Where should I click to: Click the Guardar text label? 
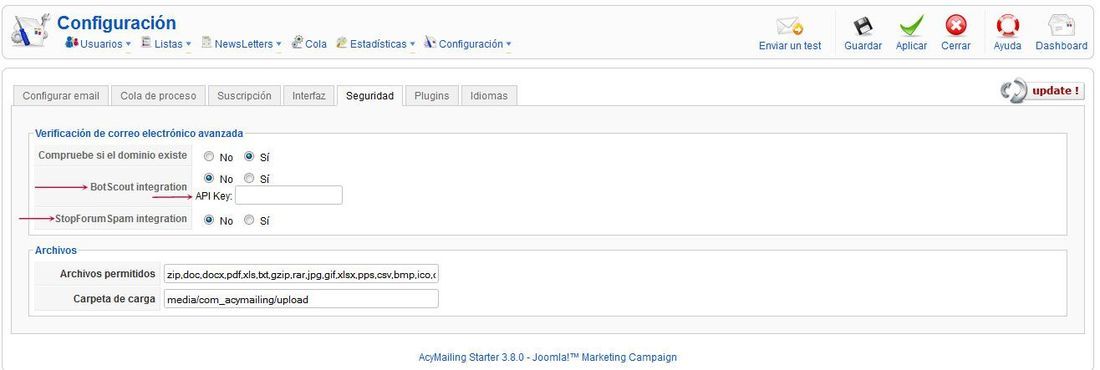pyautogui.click(x=863, y=46)
